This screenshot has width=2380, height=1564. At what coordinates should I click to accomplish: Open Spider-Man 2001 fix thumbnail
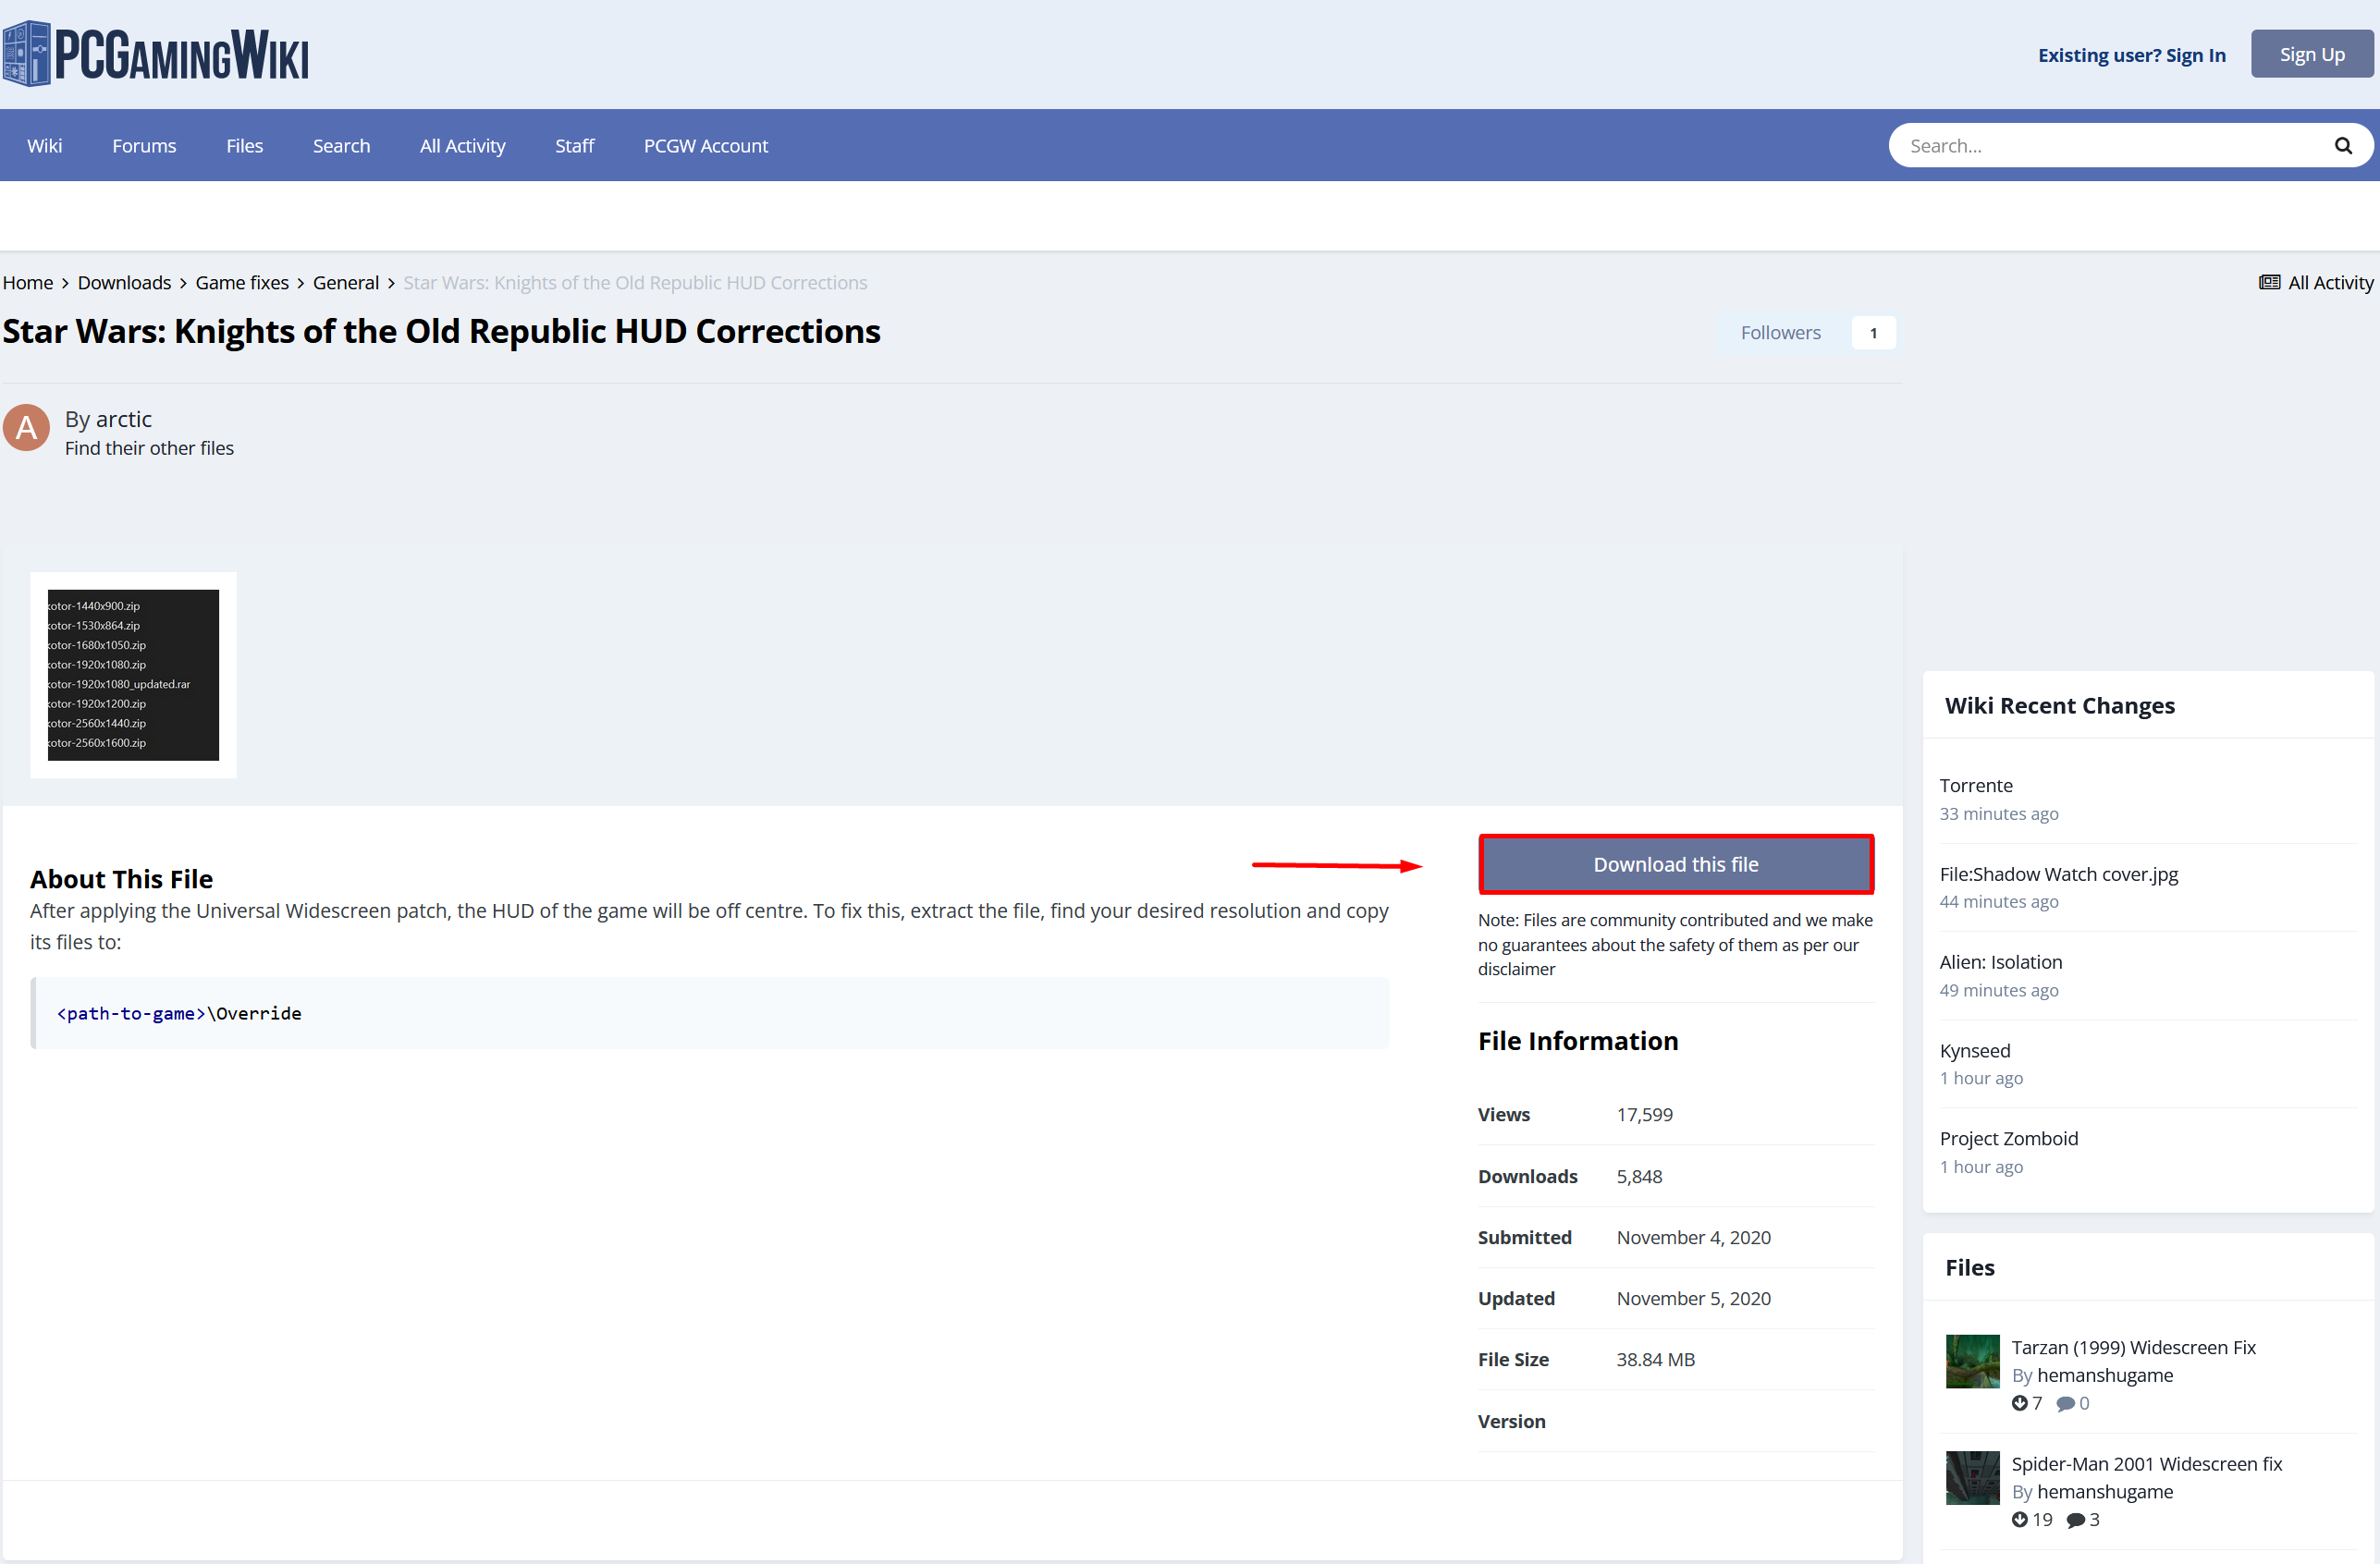[x=1971, y=1477]
